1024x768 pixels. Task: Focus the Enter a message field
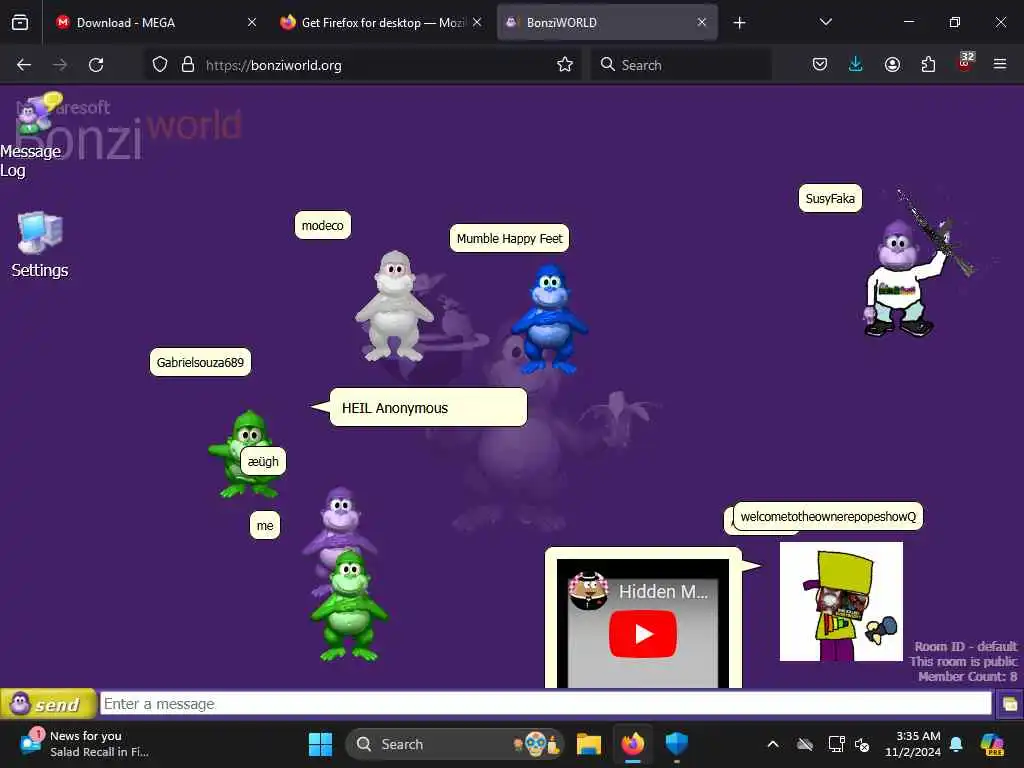[x=545, y=703]
